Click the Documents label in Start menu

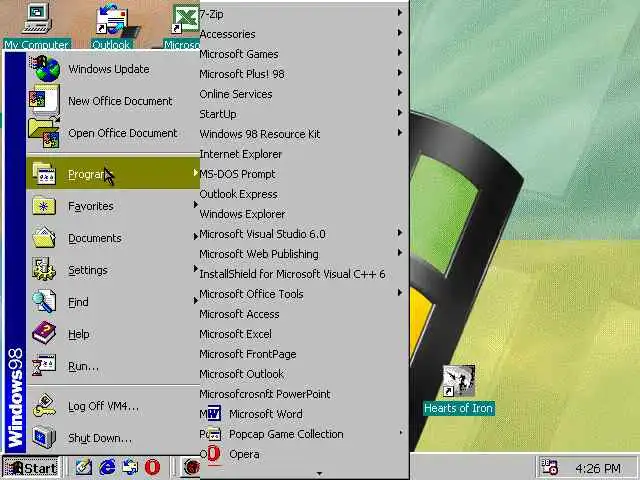(x=95, y=238)
